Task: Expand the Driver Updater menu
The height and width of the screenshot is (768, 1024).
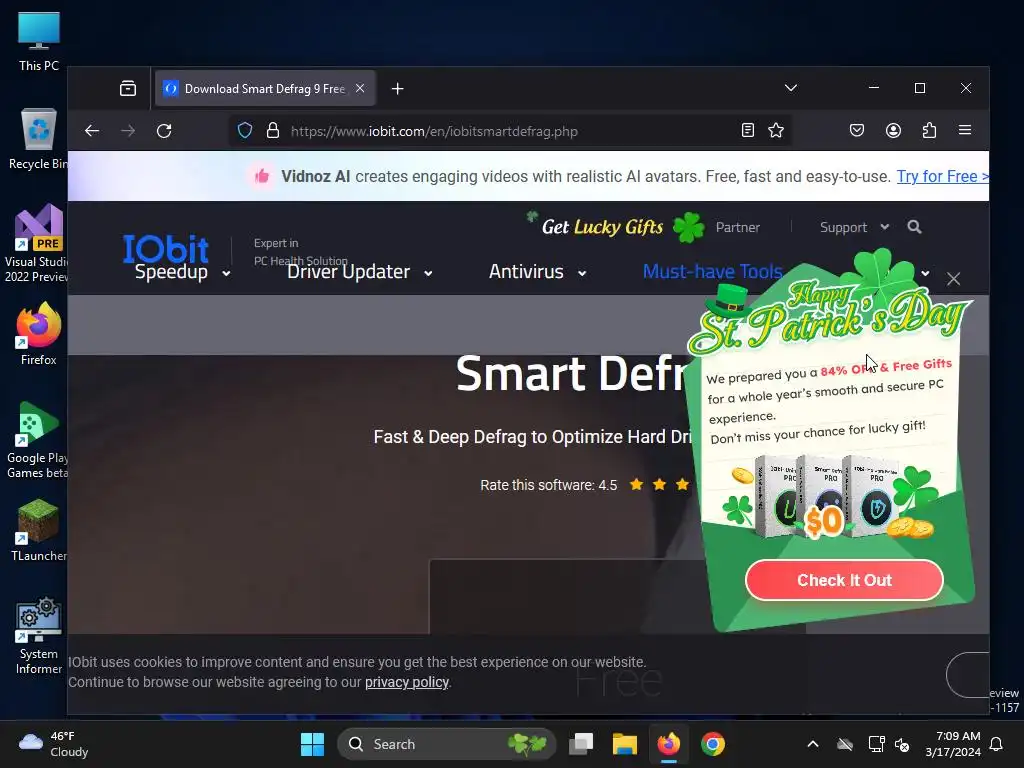Action: 360,272
